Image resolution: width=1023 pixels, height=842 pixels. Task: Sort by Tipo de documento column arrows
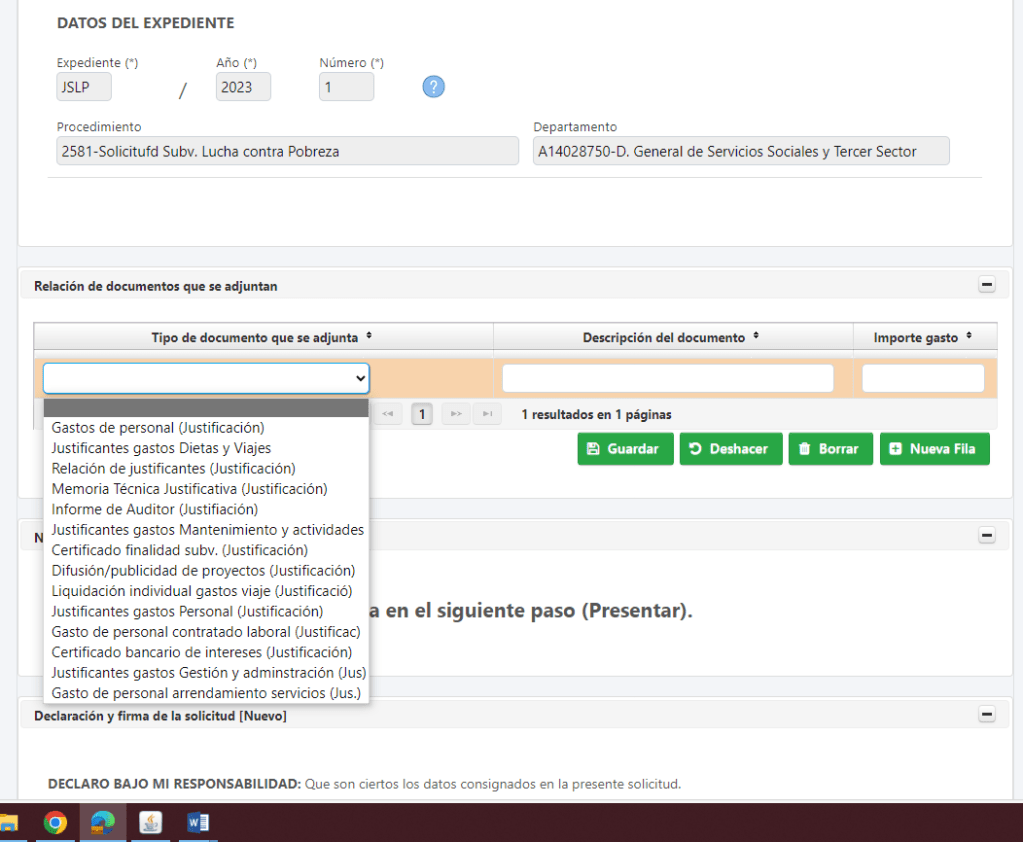click(369, 337)
